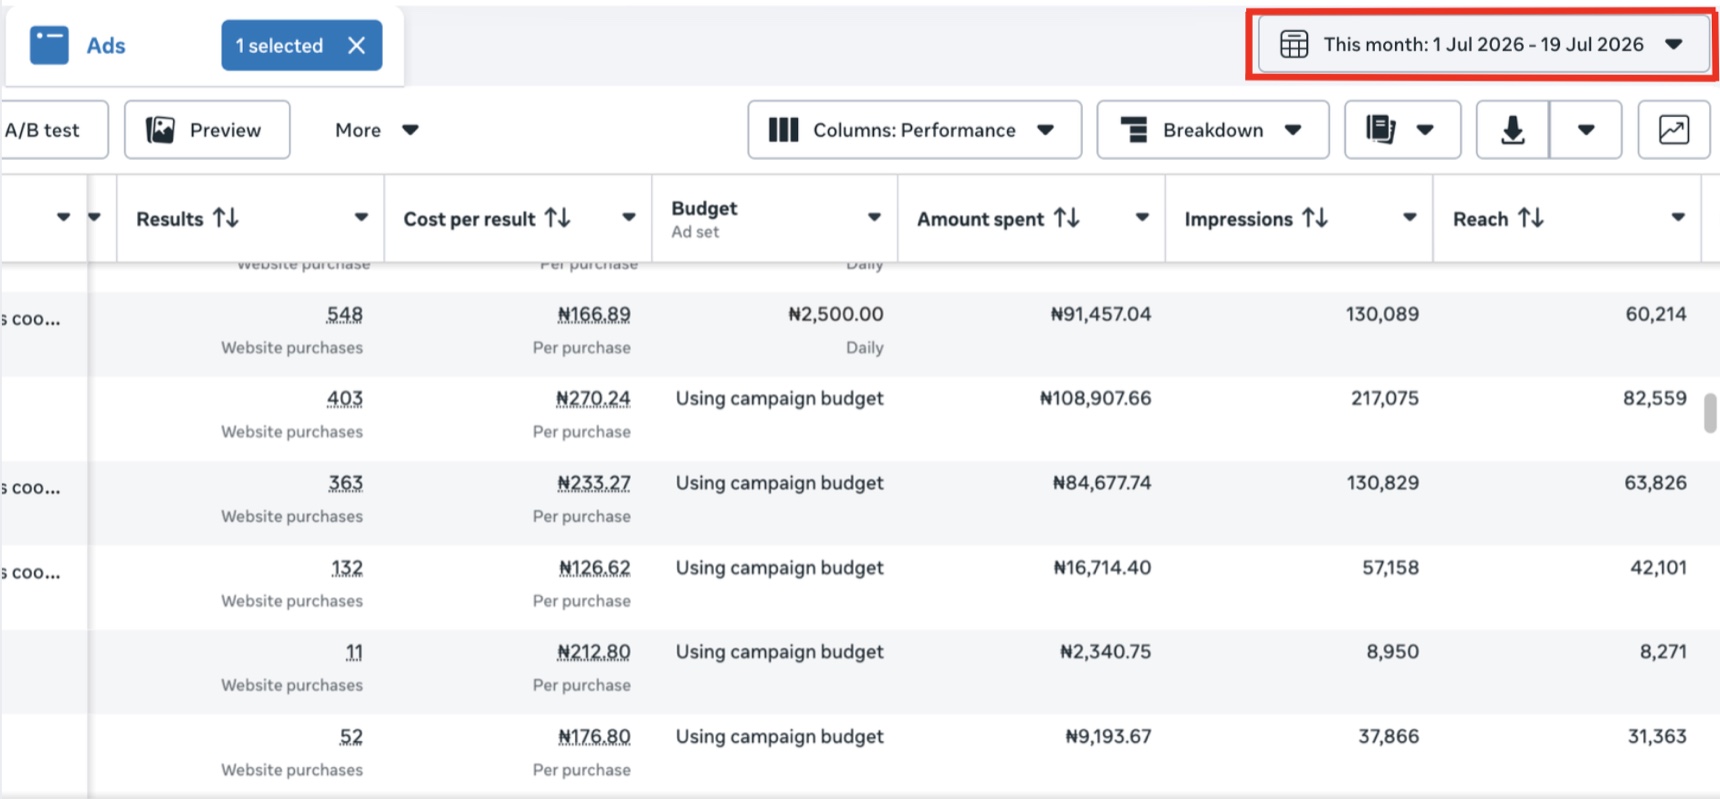The image size is (1720, 799).
Task: Click the 1 selected badge
Action: (301, 45)
